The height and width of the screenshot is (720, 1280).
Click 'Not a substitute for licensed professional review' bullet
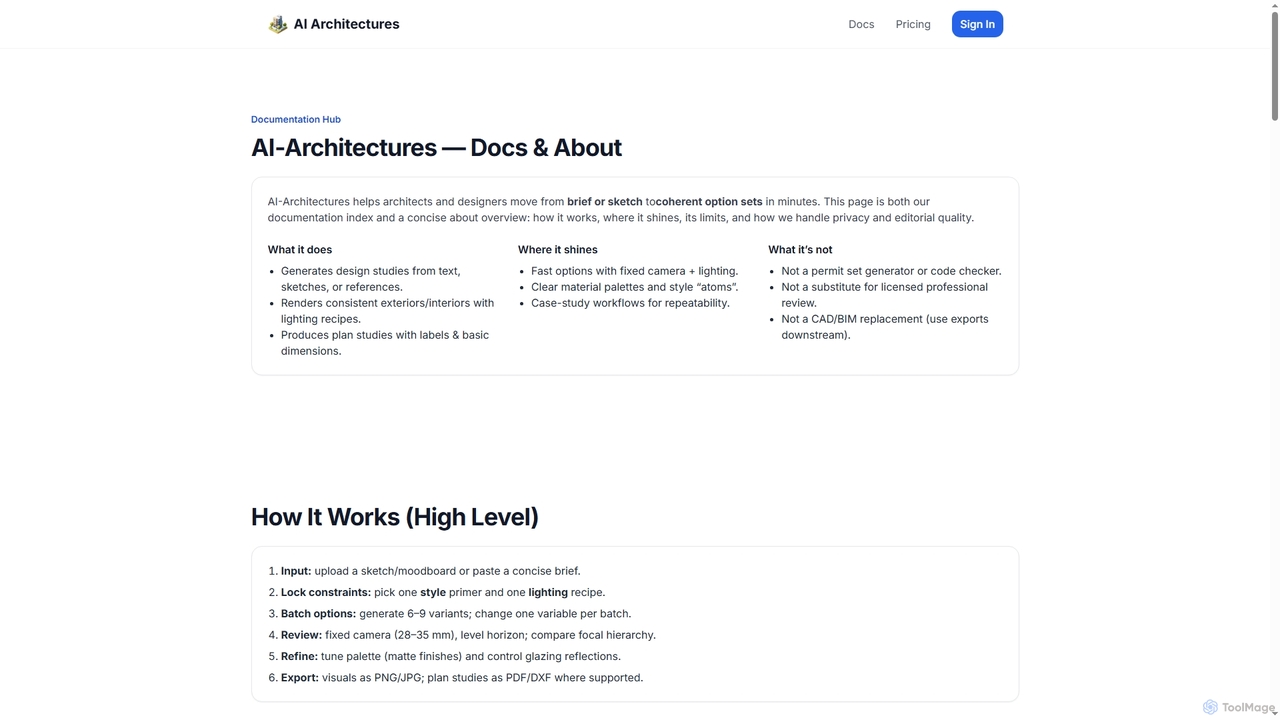point(885,295)
